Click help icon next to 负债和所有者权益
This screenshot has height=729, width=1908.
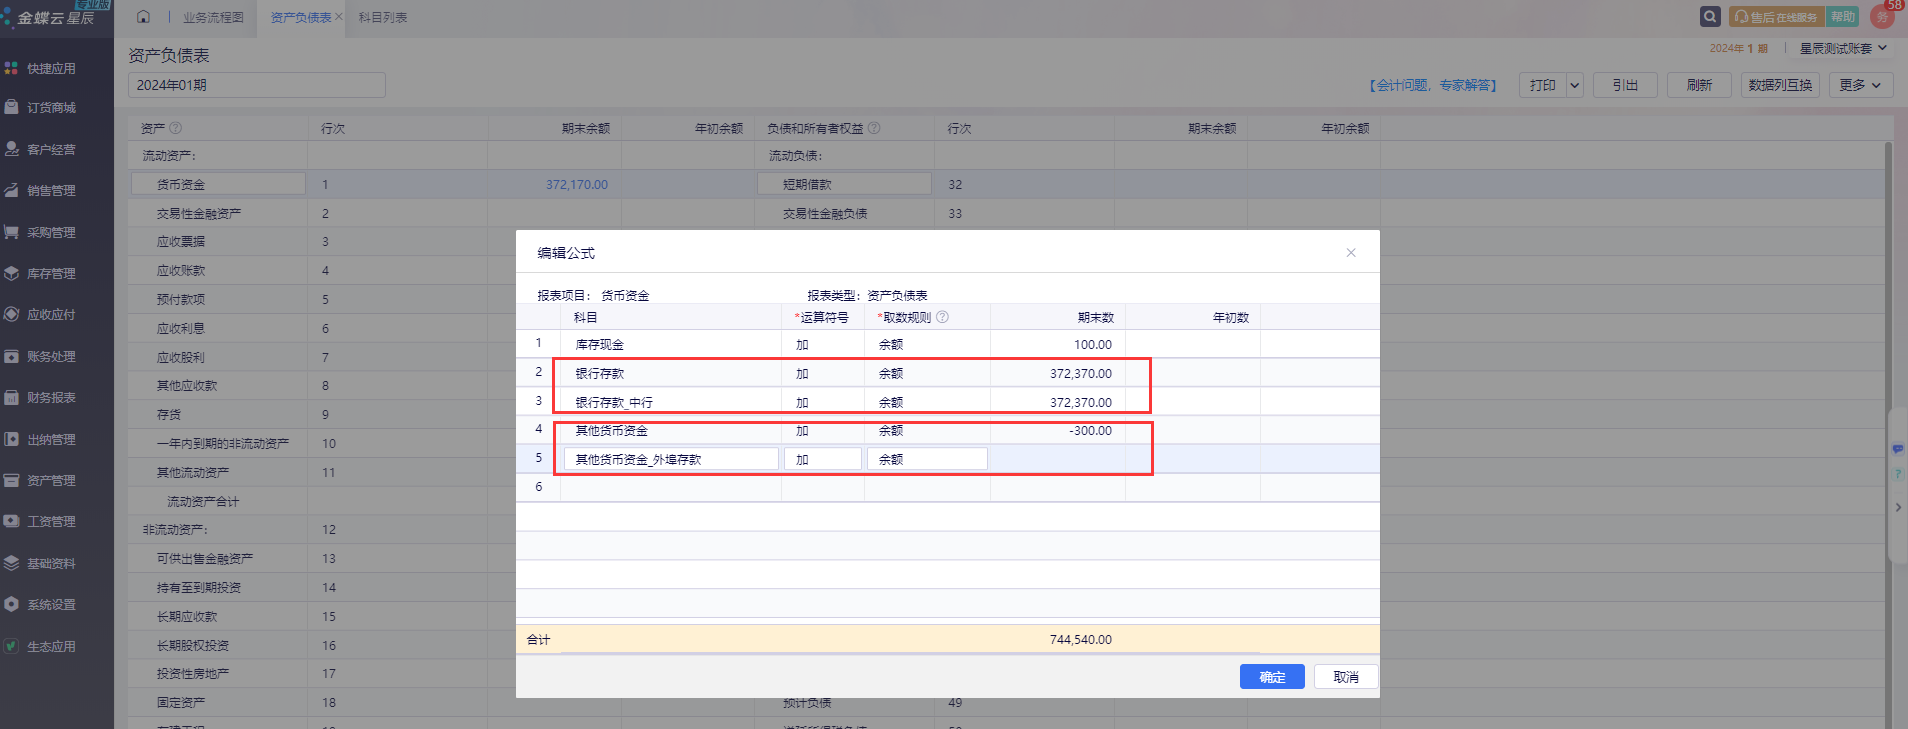[x=874, y=128]
